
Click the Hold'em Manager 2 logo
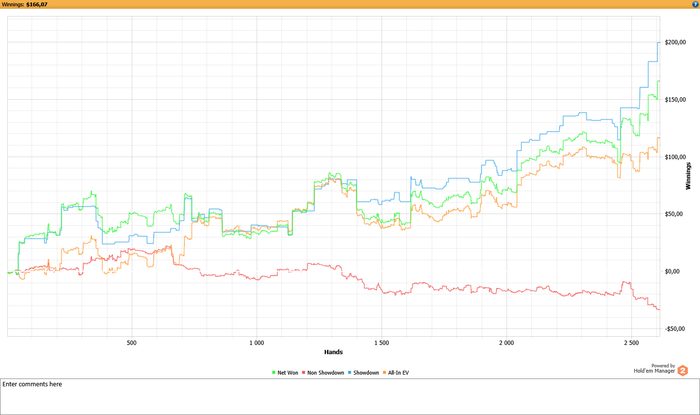[x=683, y=370]
